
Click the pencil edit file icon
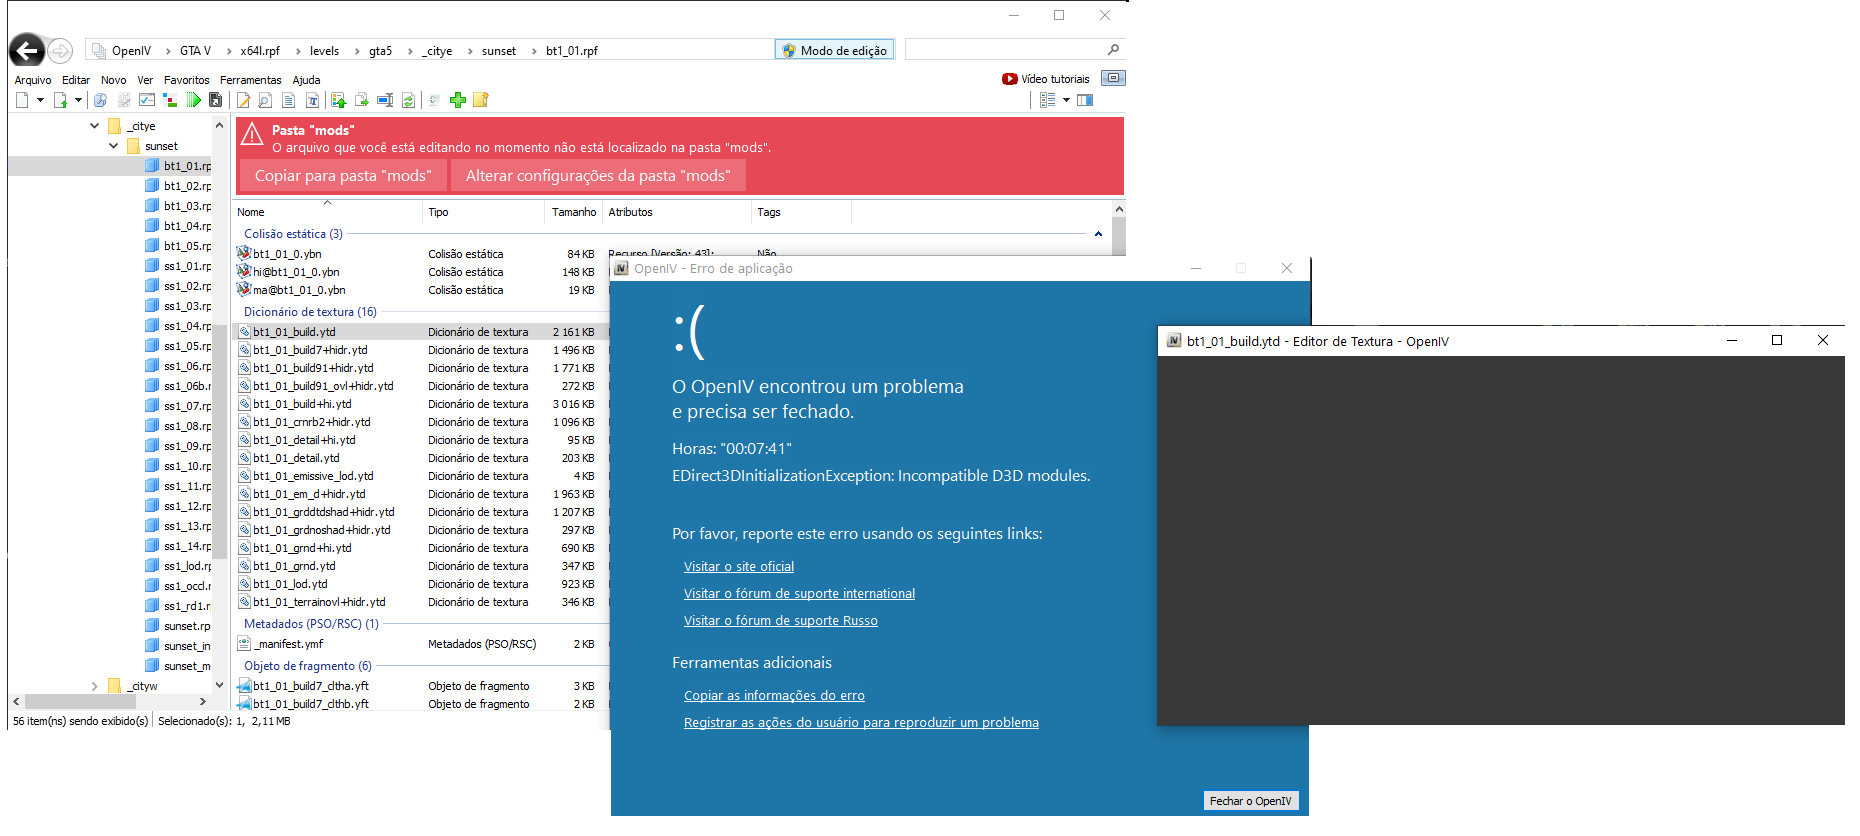(243, 100)
